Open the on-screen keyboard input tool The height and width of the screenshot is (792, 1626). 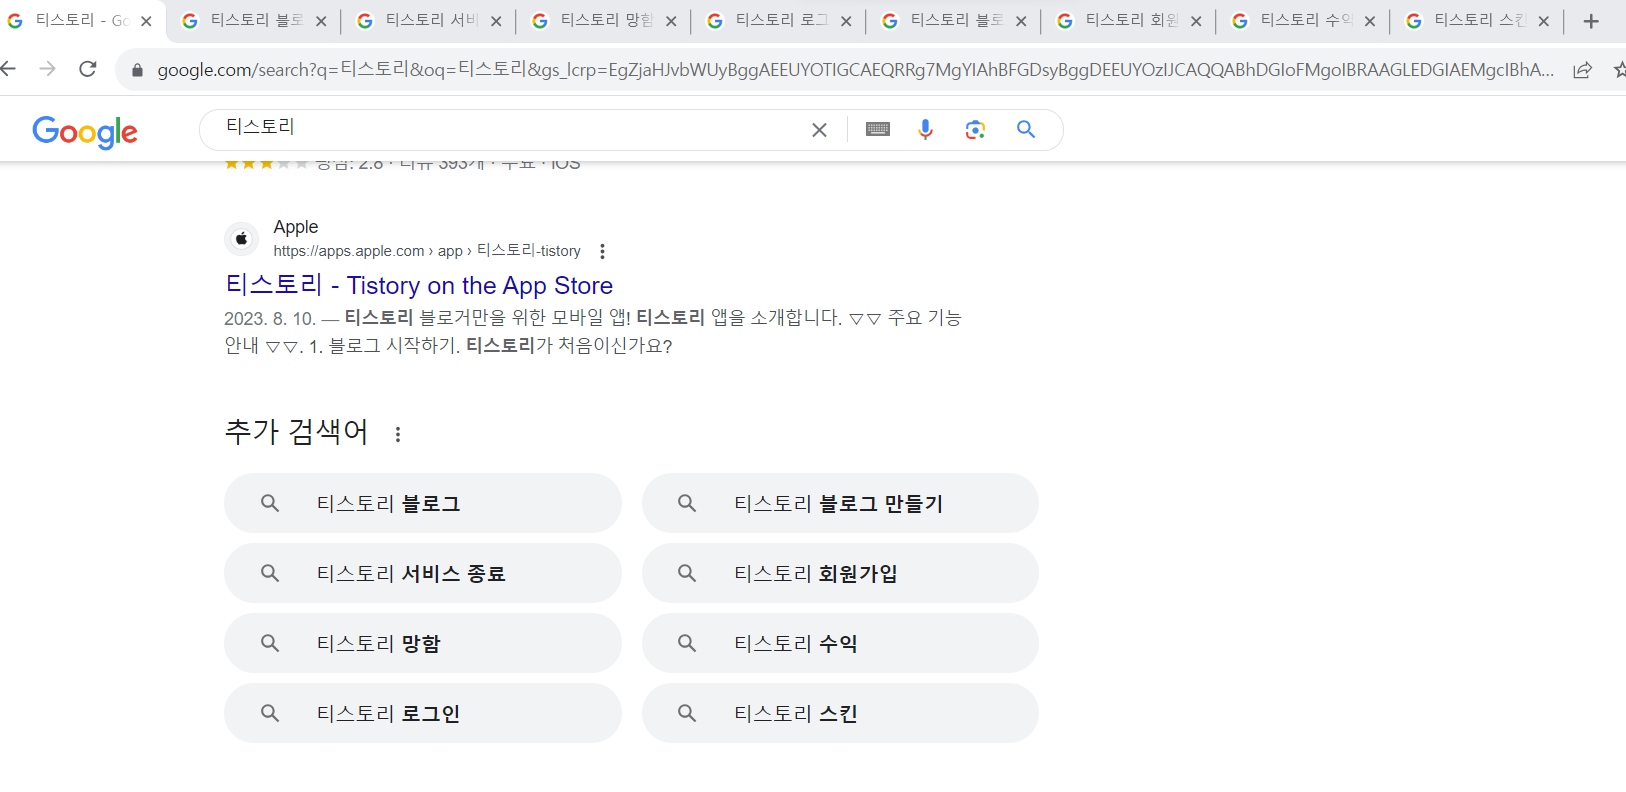point(878,129)
